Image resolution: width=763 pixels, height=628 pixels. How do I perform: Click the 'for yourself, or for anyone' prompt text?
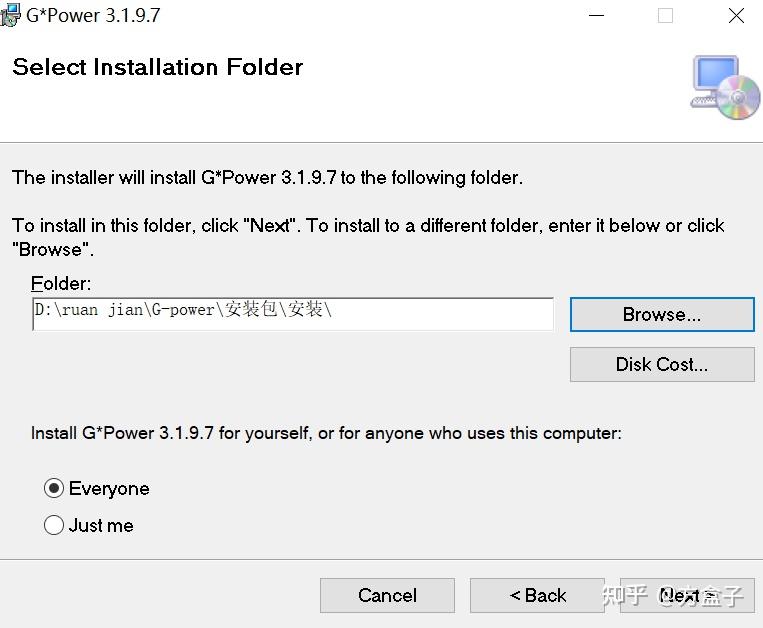click(x=326, y=433)
